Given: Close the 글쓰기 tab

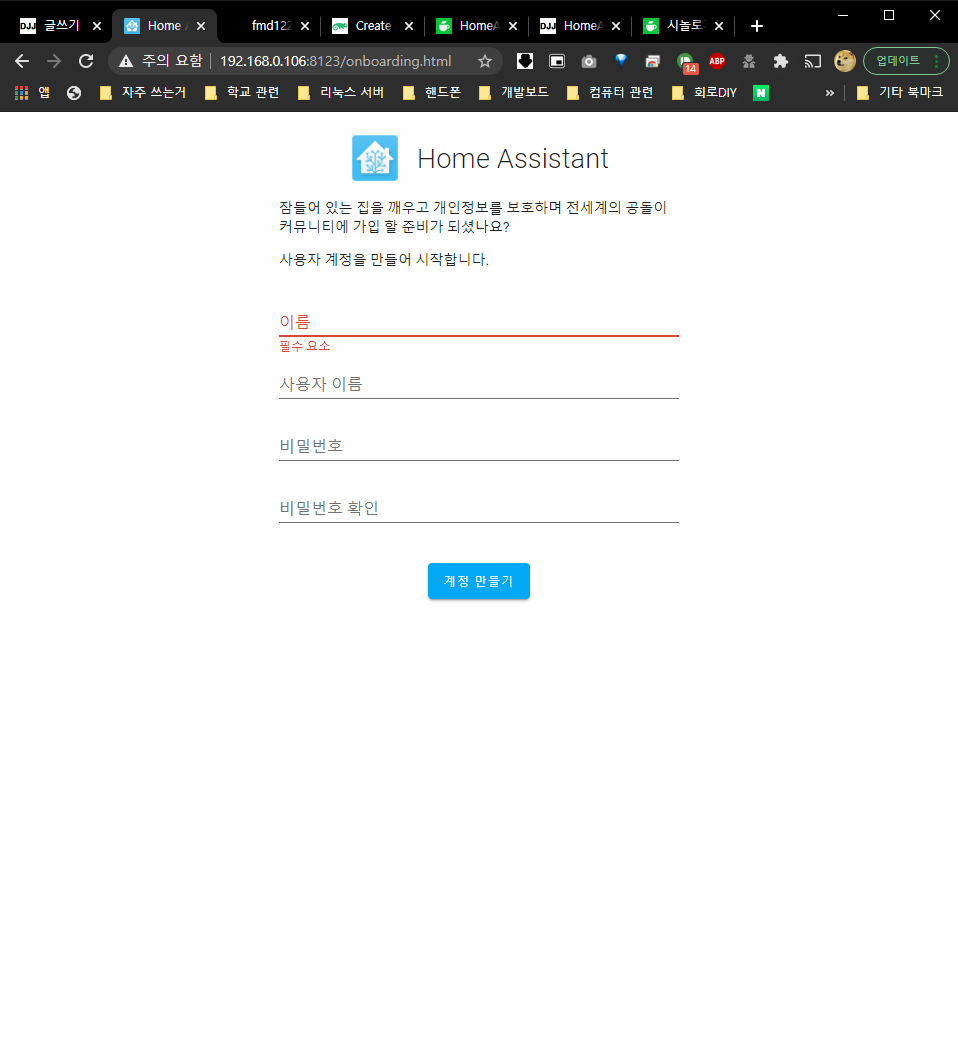Looking at the screenshot, I should tap(97, 26).
